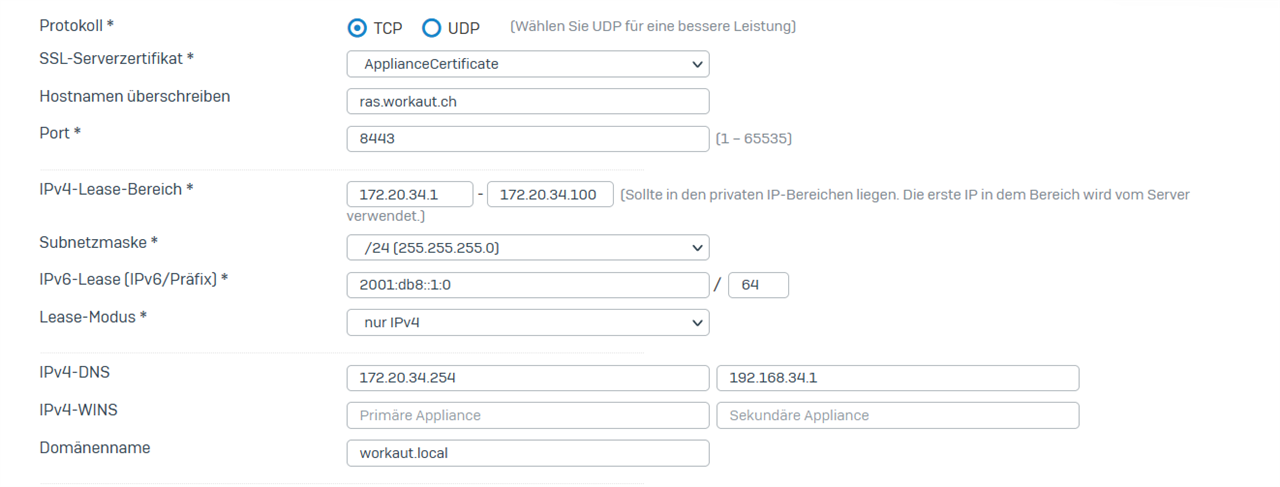Focus the IPv6-Lease address field
Viewport: 1280px width, 487px height.
[x=528, y=285]
